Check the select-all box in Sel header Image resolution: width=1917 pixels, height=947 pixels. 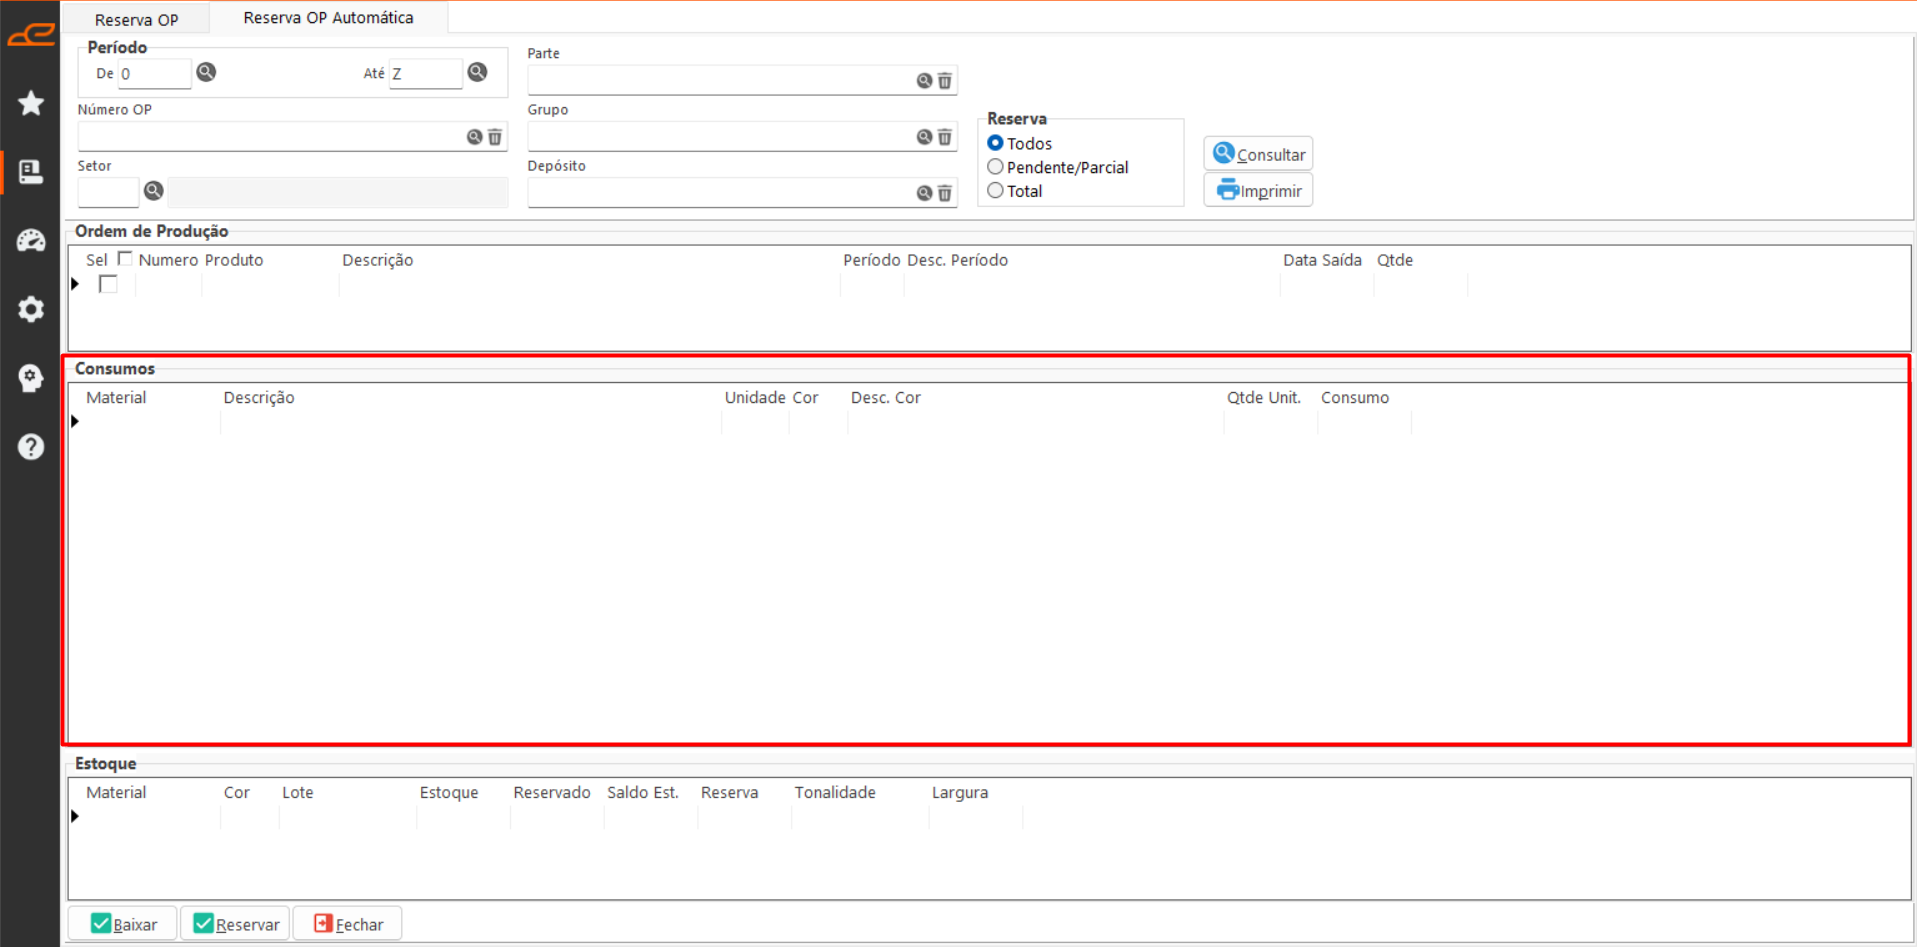[x=125, y=259]
